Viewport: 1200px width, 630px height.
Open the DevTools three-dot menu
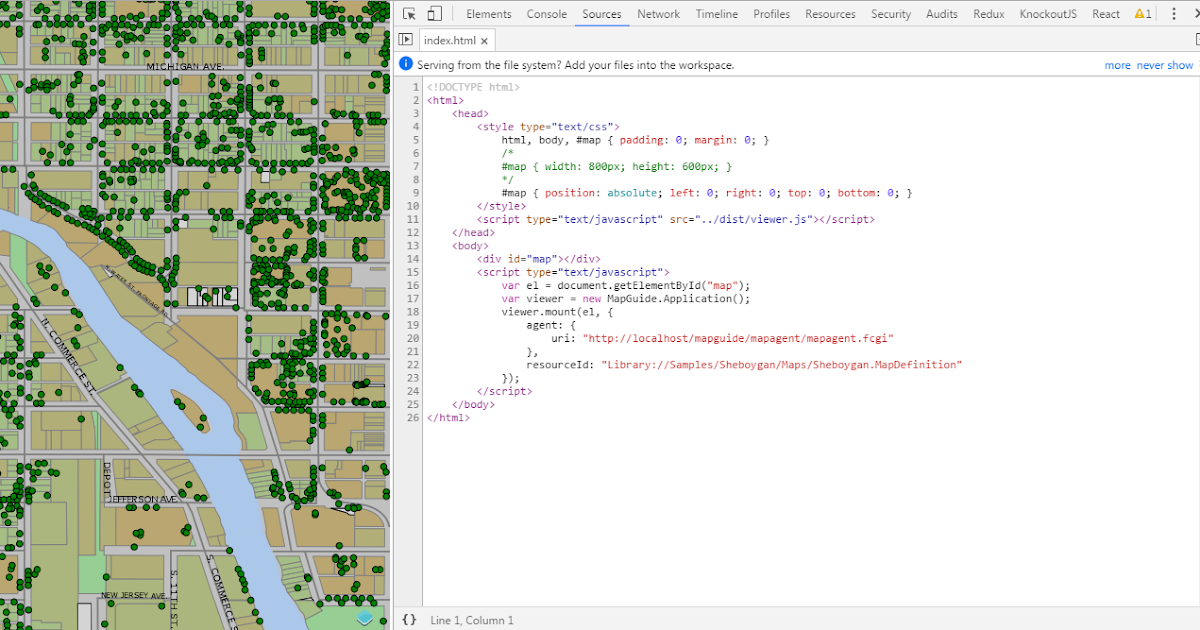click(1174, 14)
